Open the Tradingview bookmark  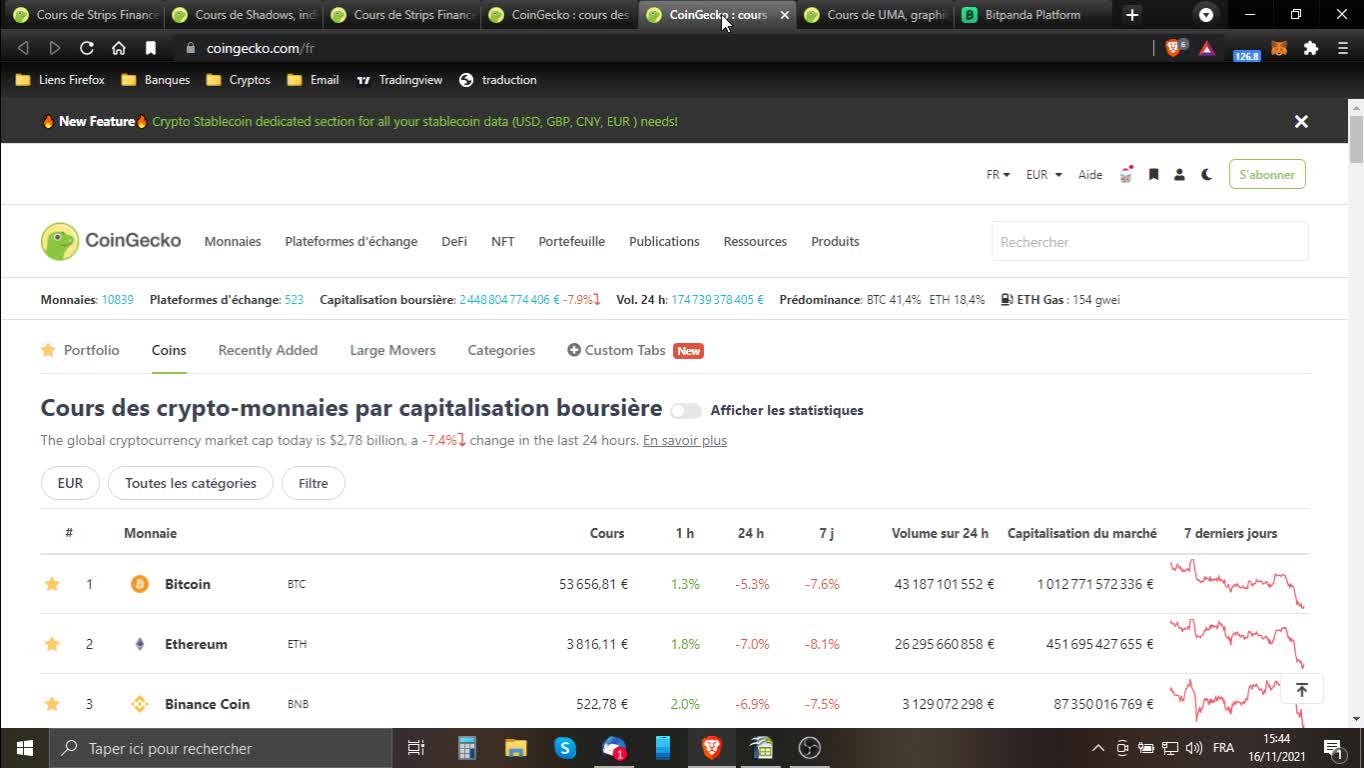pos(400,80)
